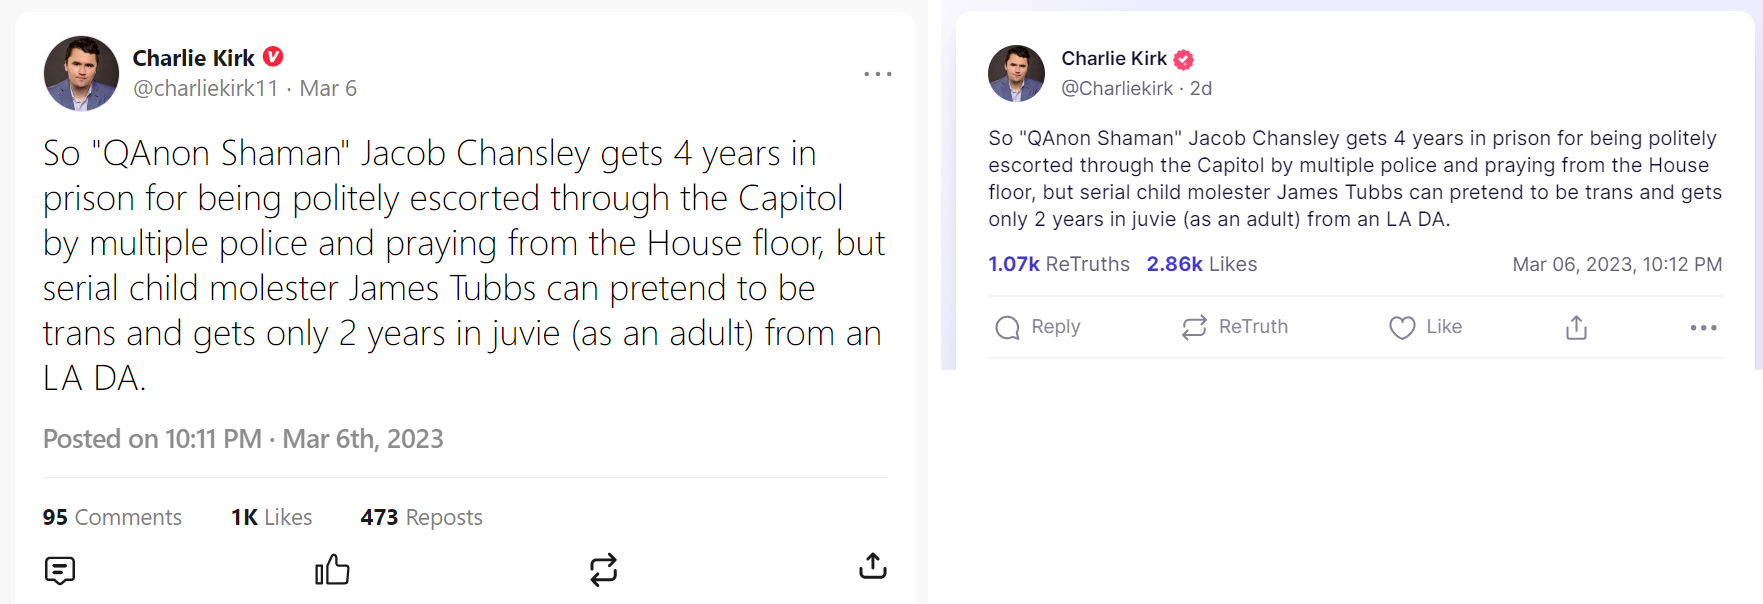Click the thumbs-up like icon
Screen dimensions: 1763x604
tap(332, 569)
